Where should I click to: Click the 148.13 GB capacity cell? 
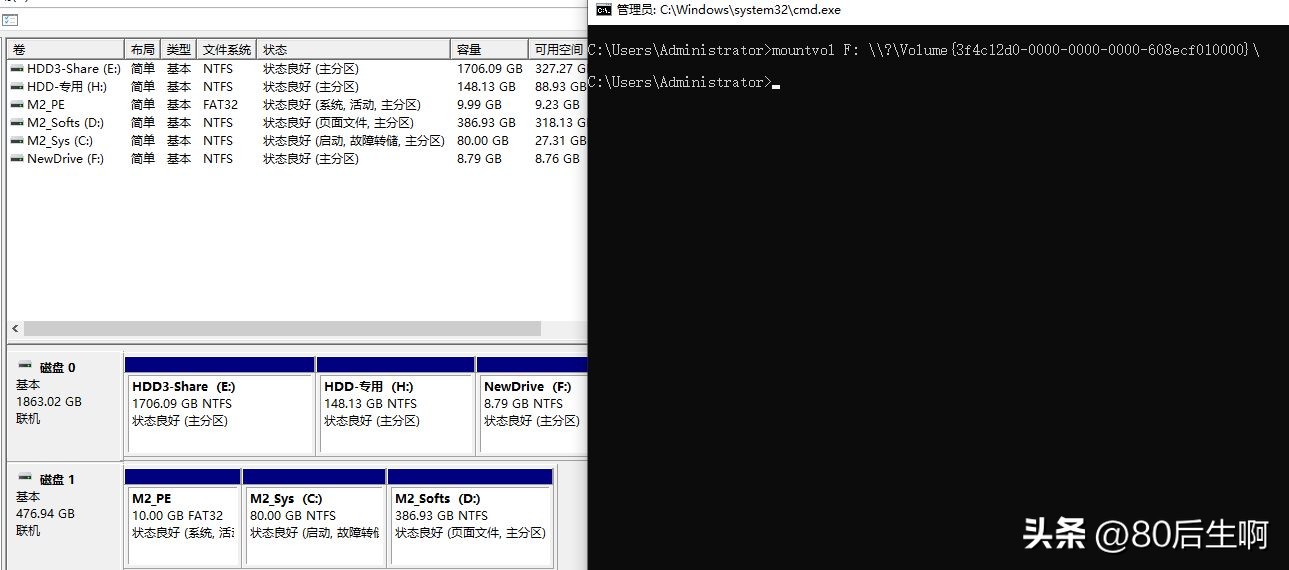[487, 87]
